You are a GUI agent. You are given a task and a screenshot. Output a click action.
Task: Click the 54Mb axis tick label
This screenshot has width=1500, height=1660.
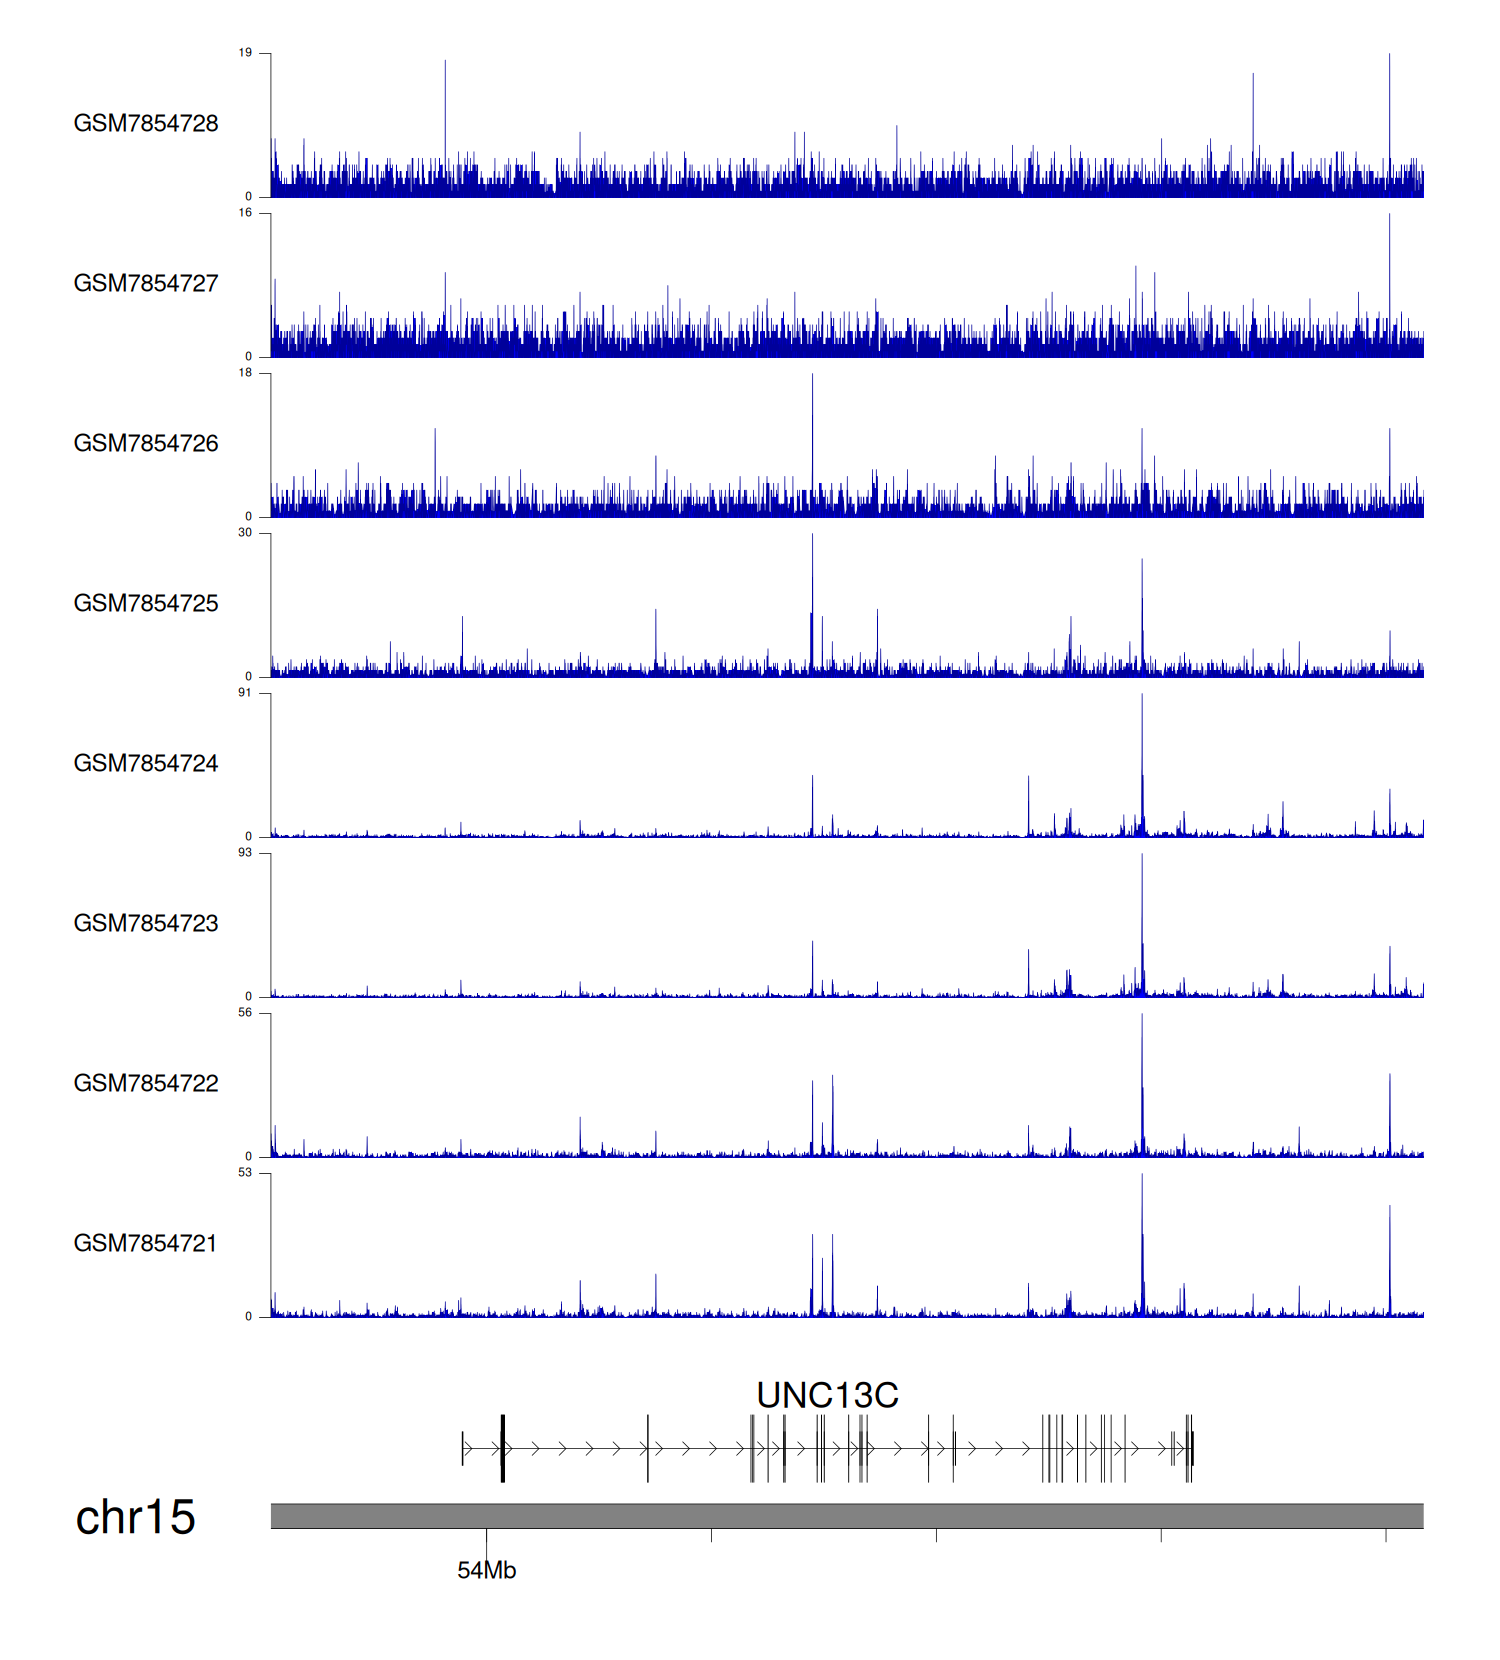pyautogui.click(x=486, y=1570)
